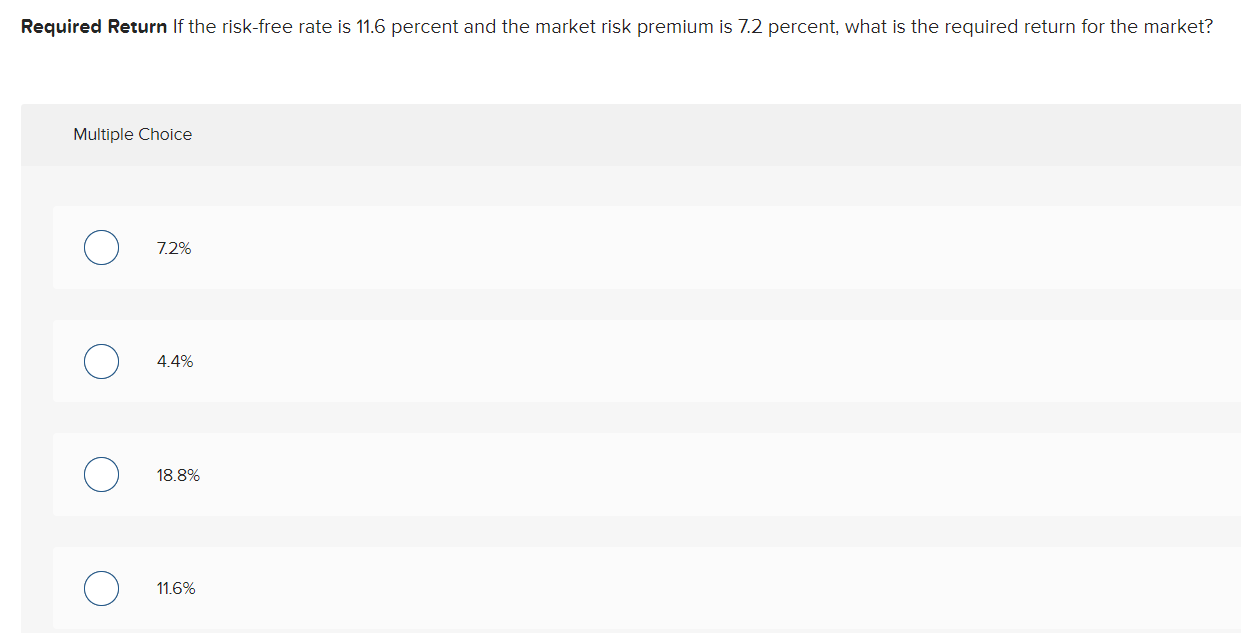Select the 4.4% radio button

(x=101, y=361)
